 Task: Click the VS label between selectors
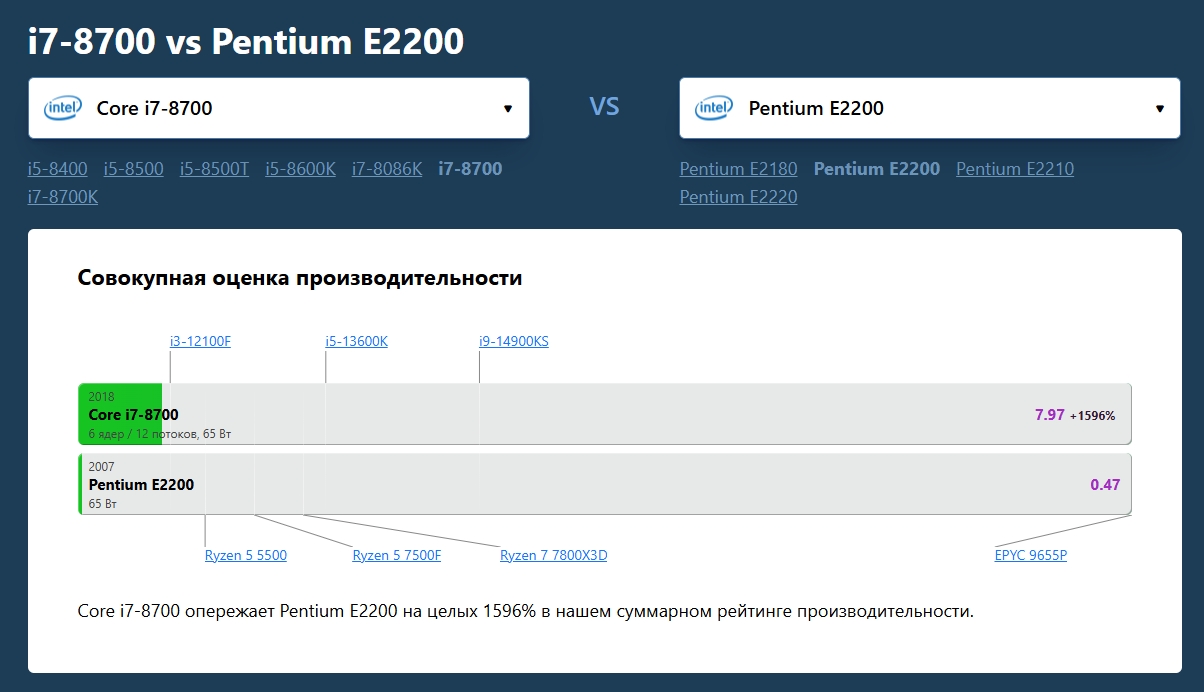coord(605,106)
